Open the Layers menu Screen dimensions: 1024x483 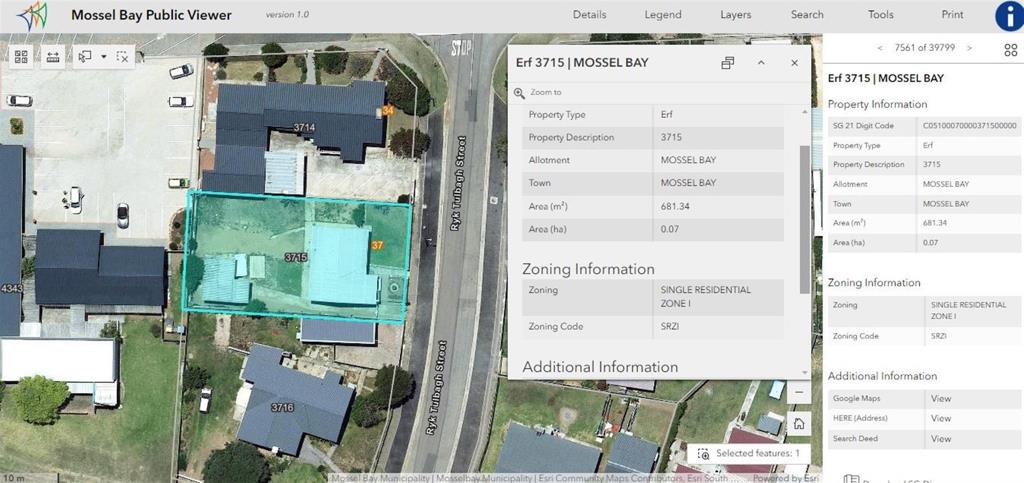(x=735, y=15)
